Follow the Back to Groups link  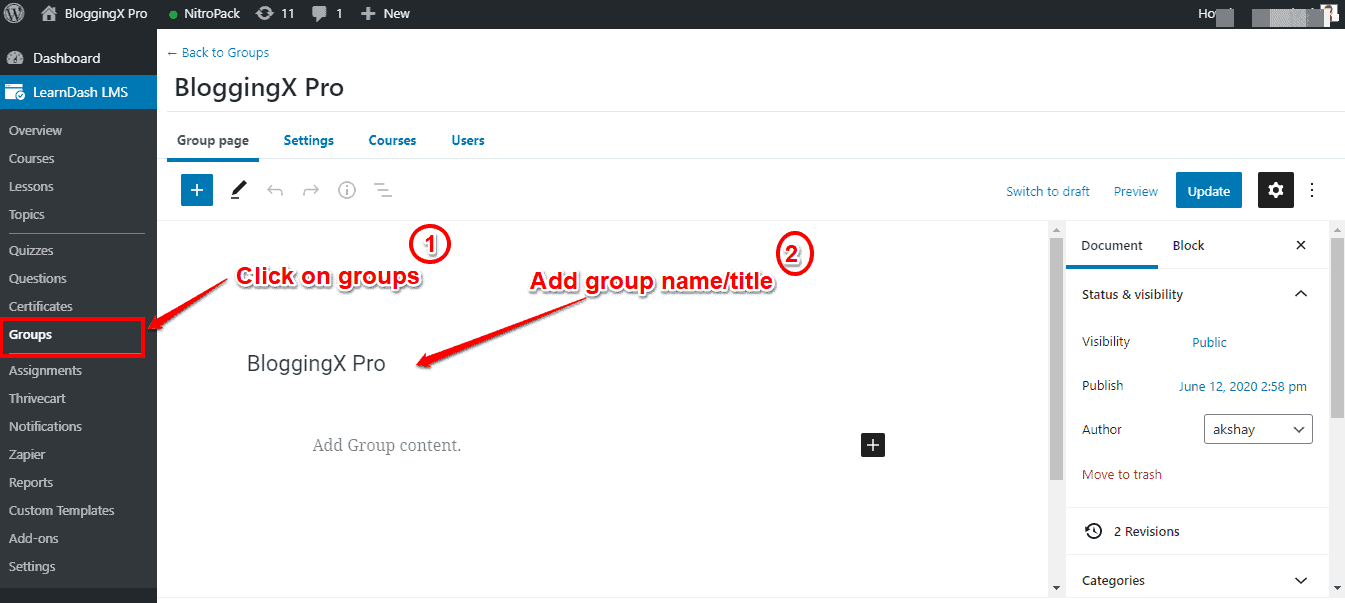(x=218, y=53)
